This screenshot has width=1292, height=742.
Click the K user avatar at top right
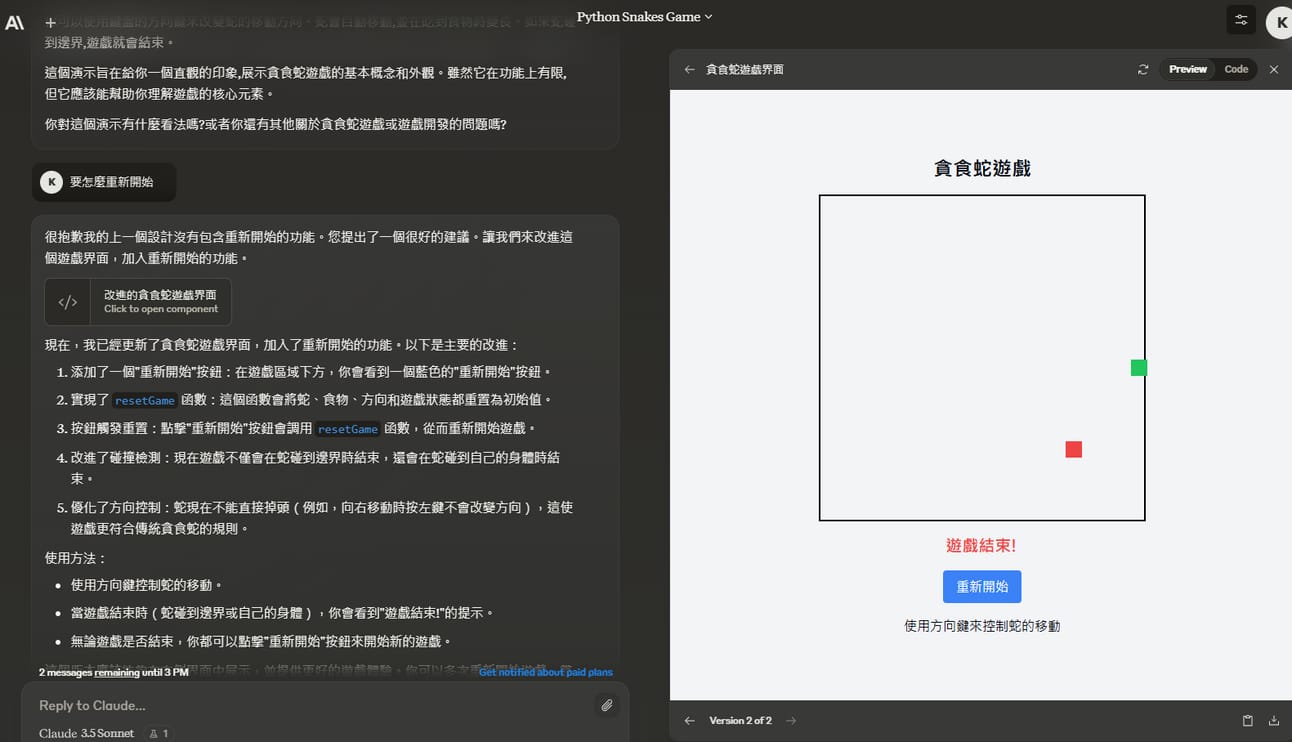coord(1281,22)
